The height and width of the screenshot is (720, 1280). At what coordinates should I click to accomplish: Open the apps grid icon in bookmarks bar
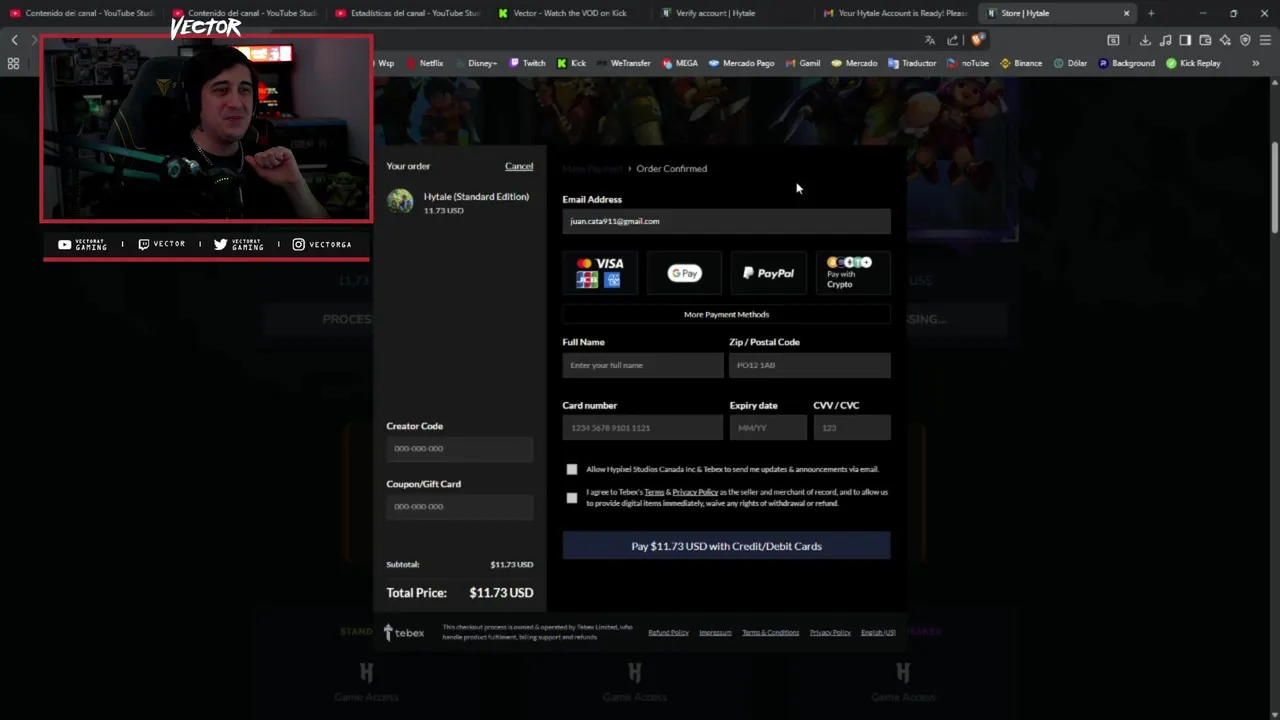point(13,63)
